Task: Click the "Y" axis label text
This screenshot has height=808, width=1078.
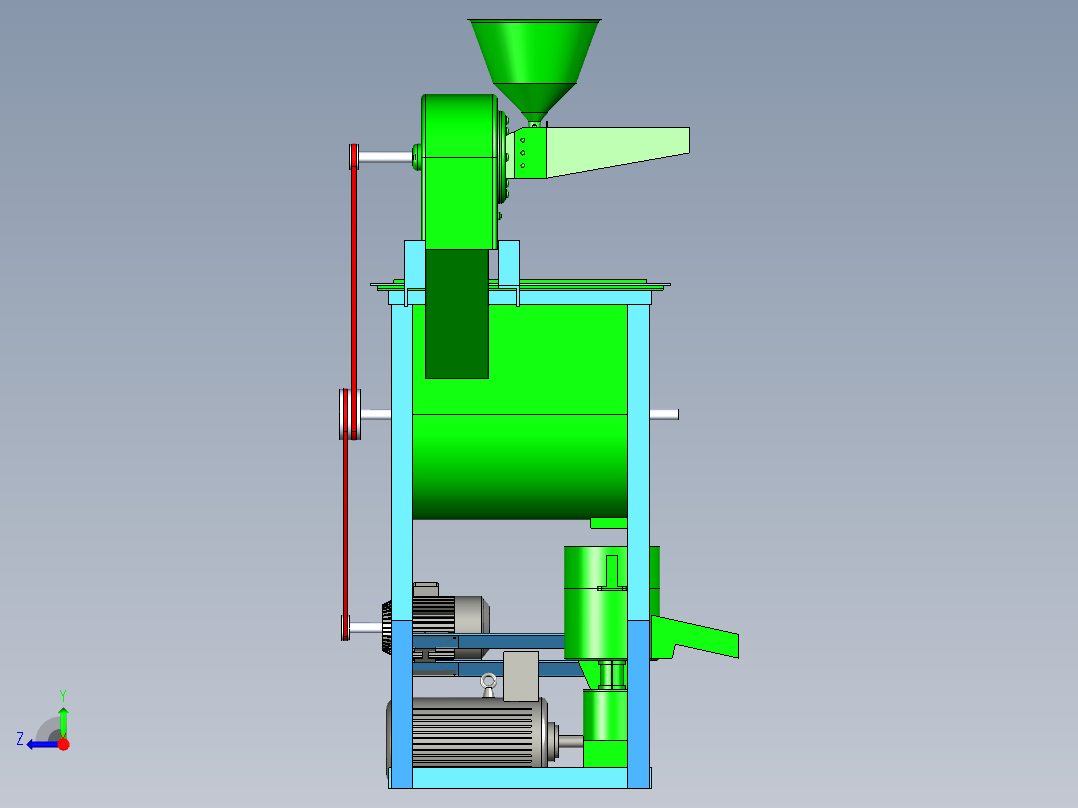Action: click(63, 696)
